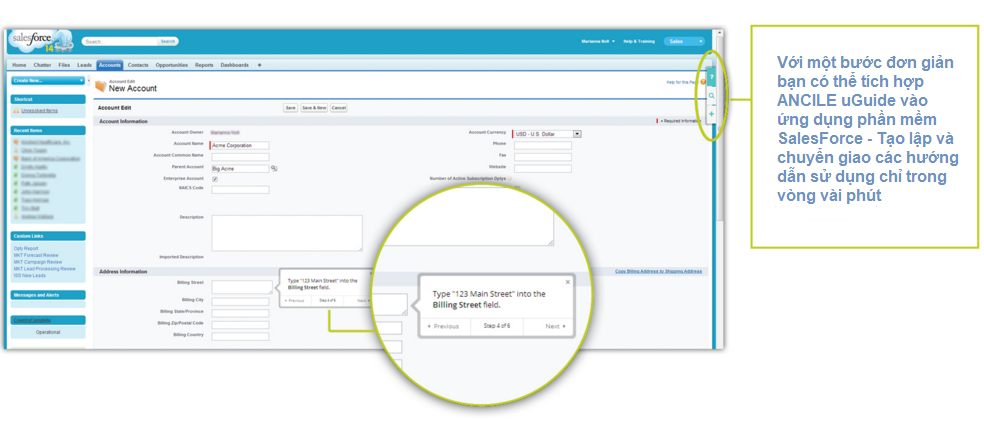984x421 pixels.
Task: Toggle the Enterprise Account checkbox
Action: (x=215, y=179)
